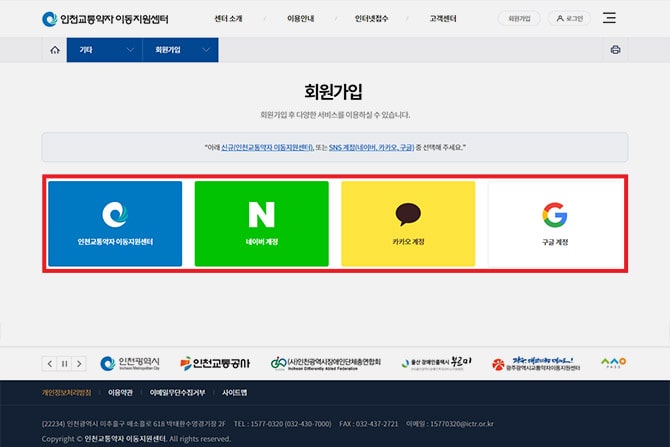This screenshot has height=447, width=670.
Task: Open the 고객센터 menu
Action: click(x=443, y=18)
